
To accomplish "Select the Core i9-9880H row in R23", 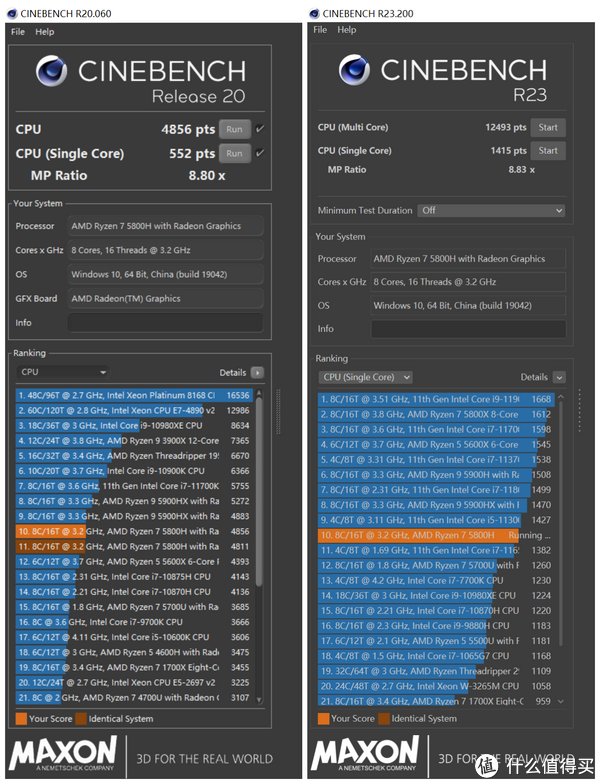I will click(x=436, y=626).
